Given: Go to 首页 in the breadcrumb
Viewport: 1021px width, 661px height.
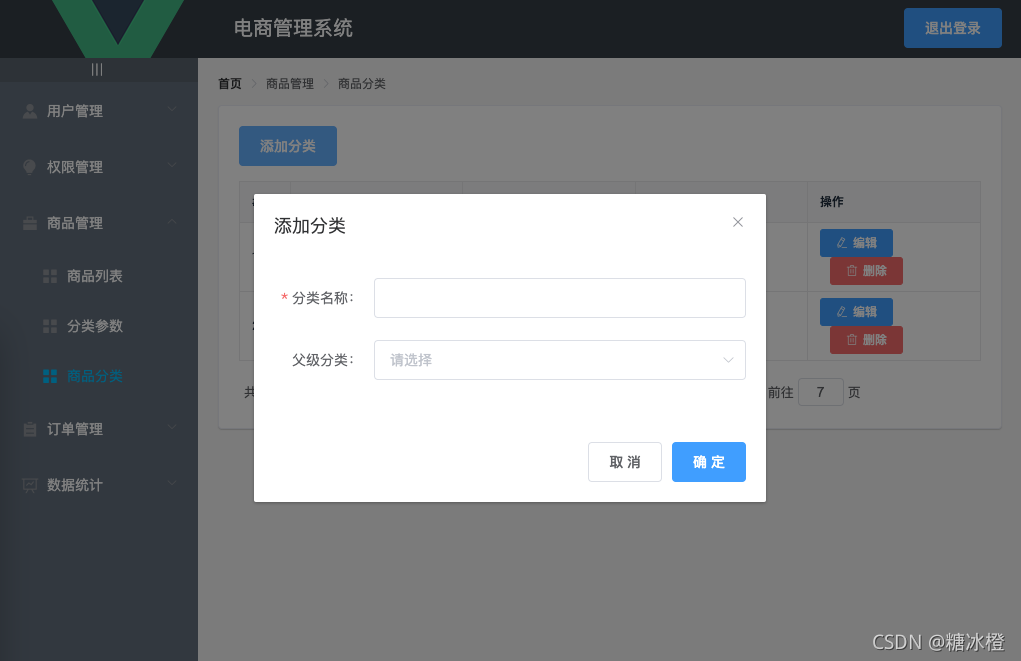Looking at the screenshot, I should [229, 83].
